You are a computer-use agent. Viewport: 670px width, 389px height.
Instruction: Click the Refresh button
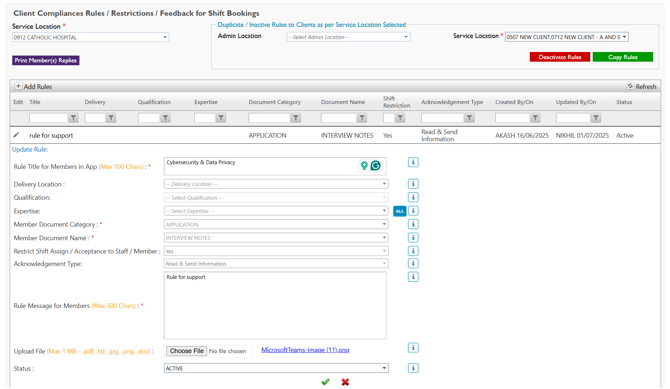(641, 86)
